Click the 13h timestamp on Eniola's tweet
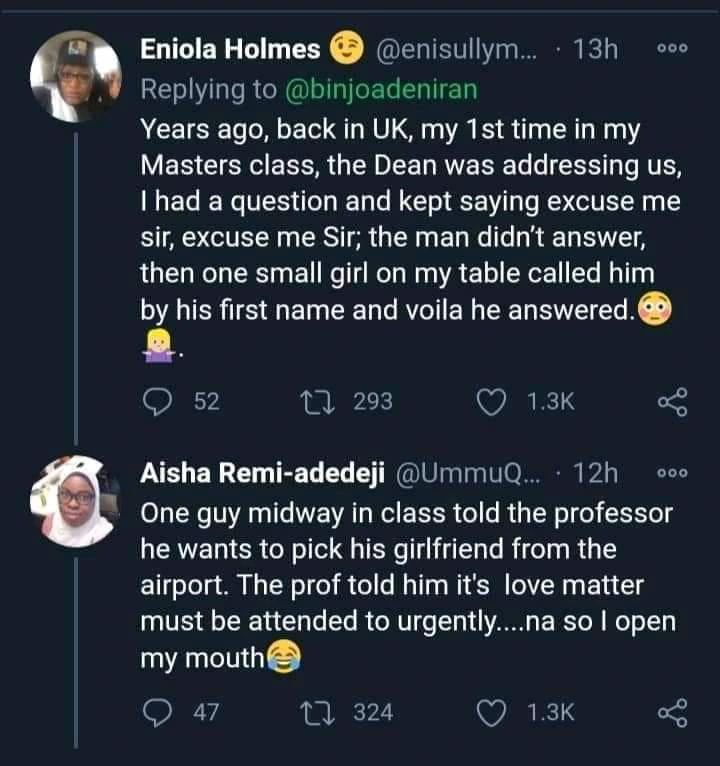 click(596, 50)
